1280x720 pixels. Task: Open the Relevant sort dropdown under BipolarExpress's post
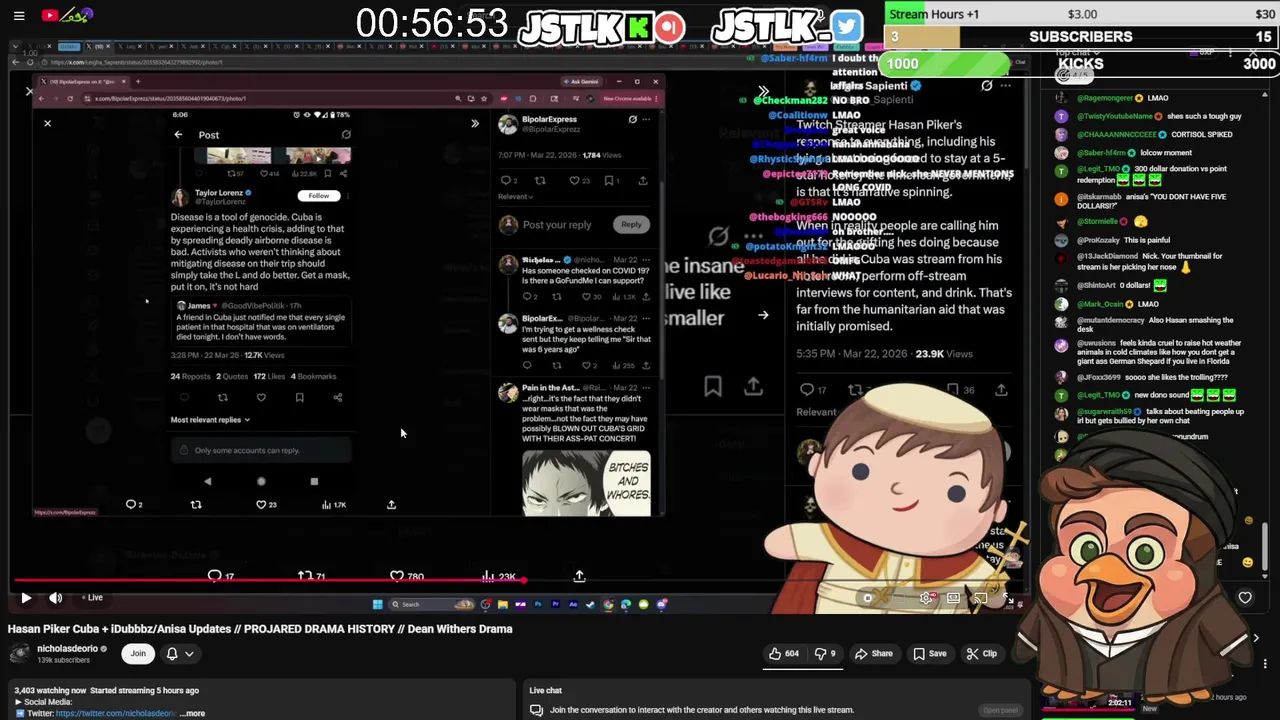(515, 197)
